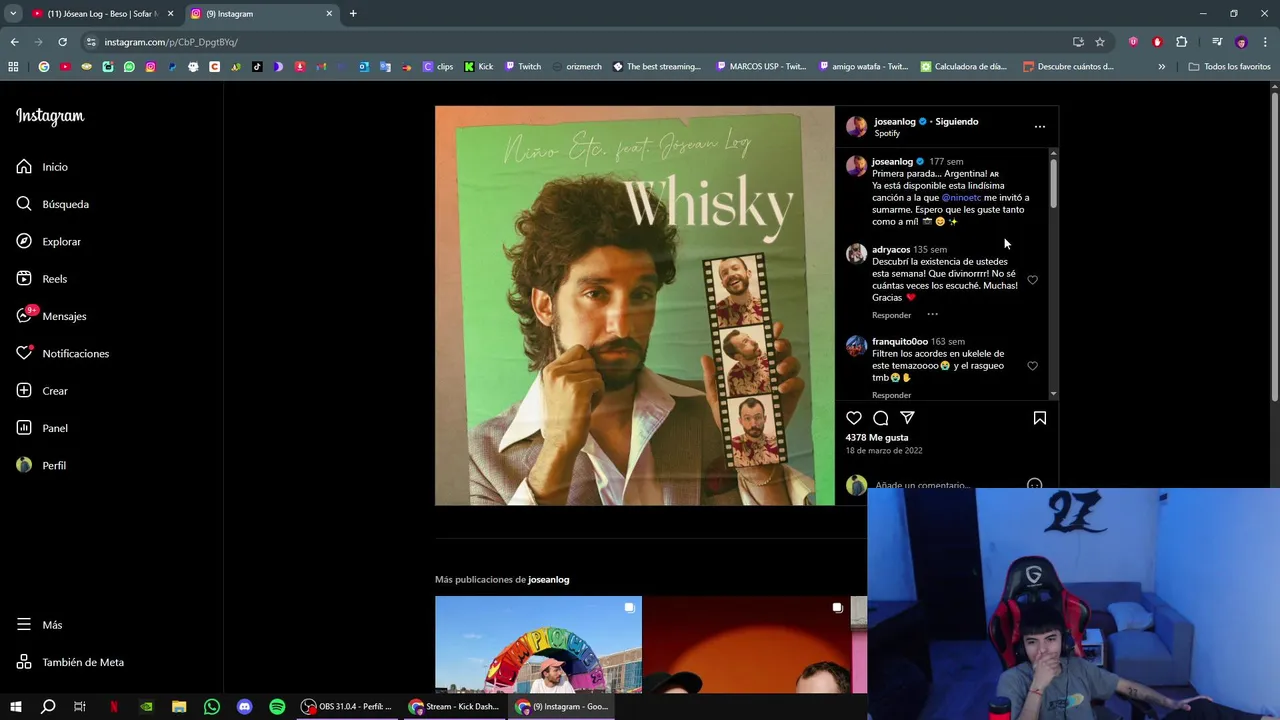Share the post via paper plane icon
Screen dimensions: 1280x720
tap(907, 418)
